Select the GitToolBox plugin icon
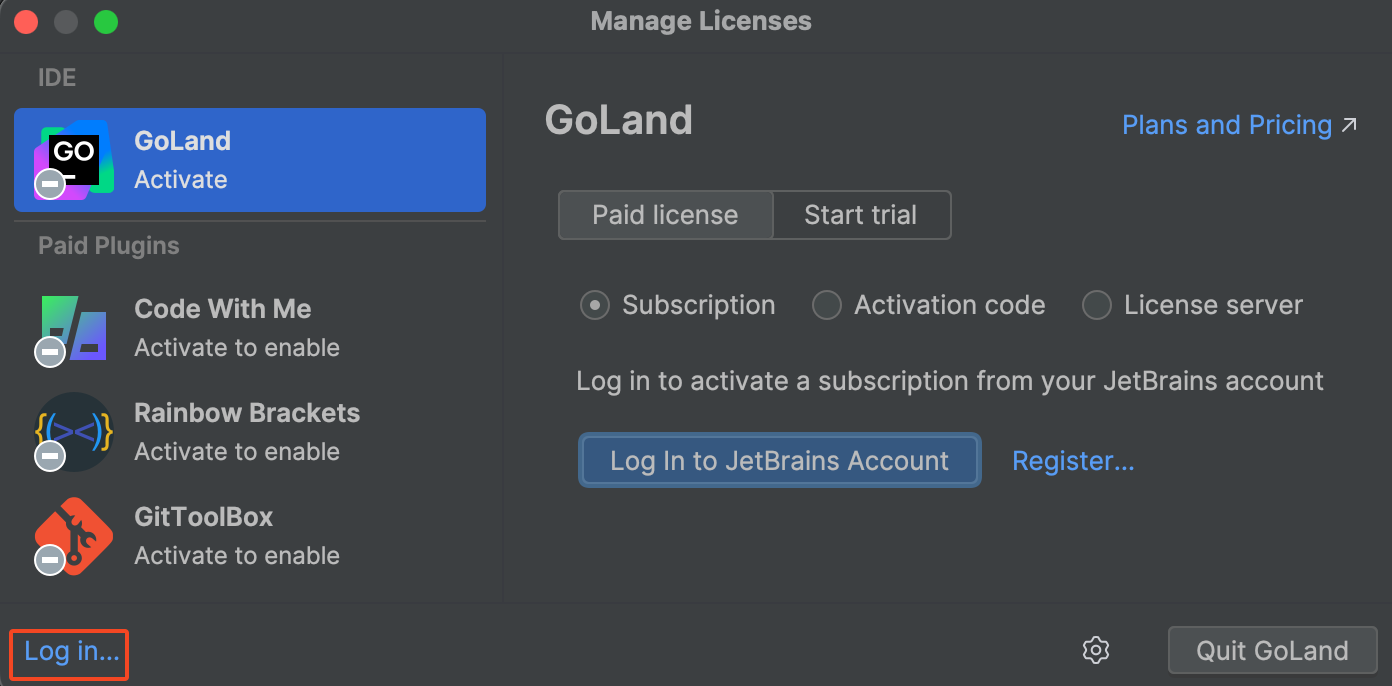This screenshot has width=1392, height=686. pyautogui.click(x=73, y=536)
